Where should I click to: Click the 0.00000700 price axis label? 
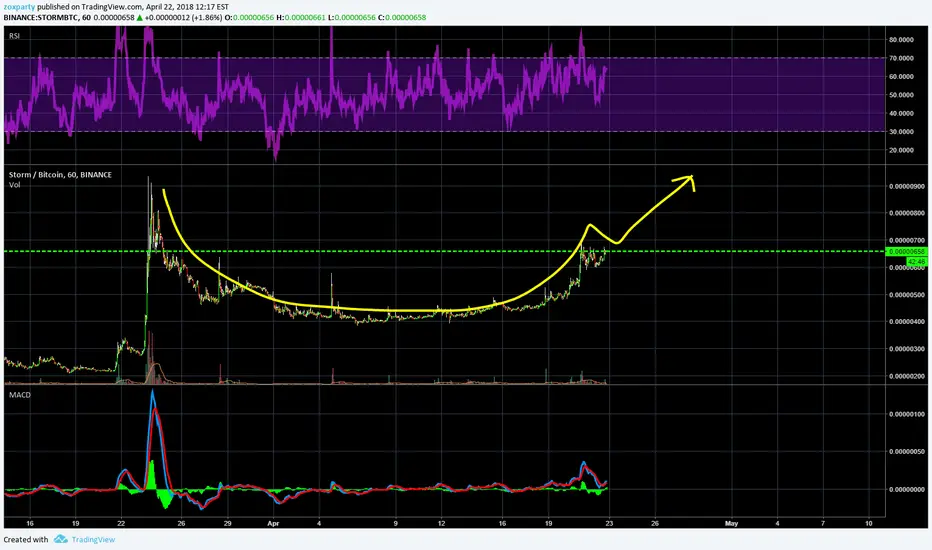pyautogui.click(x=907, y=240)
